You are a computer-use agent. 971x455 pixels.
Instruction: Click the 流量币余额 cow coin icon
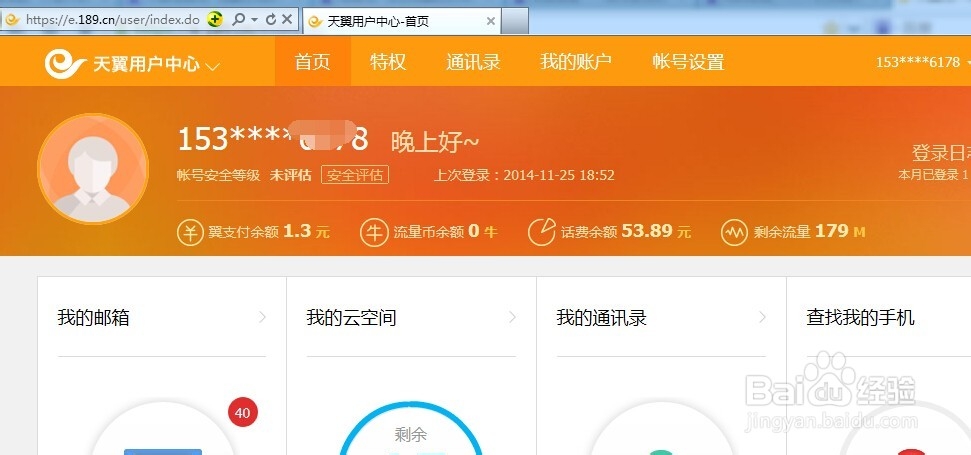pos(374,233)
